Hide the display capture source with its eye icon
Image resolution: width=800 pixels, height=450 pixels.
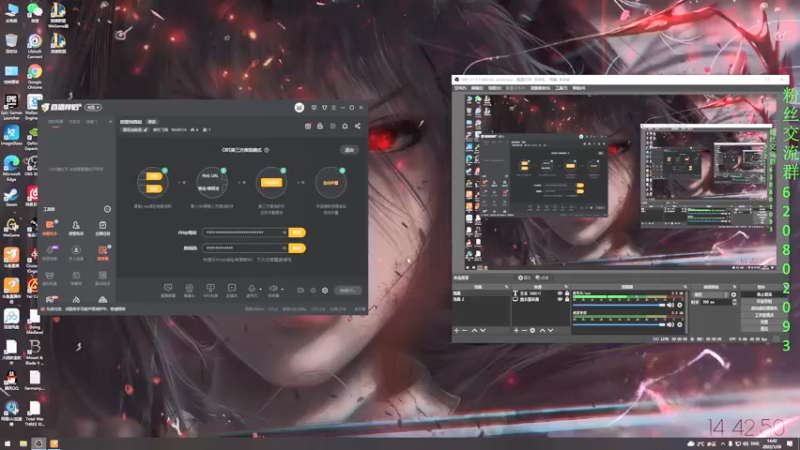pyautogui.click(x=560, y=299)
